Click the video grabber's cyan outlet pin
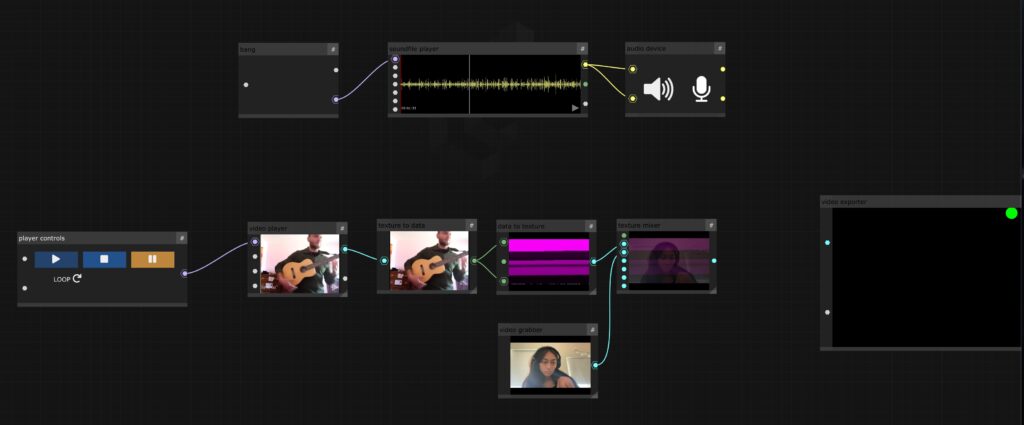Image resolution: width=1024 pixels, height=425 pixels. 595,365
